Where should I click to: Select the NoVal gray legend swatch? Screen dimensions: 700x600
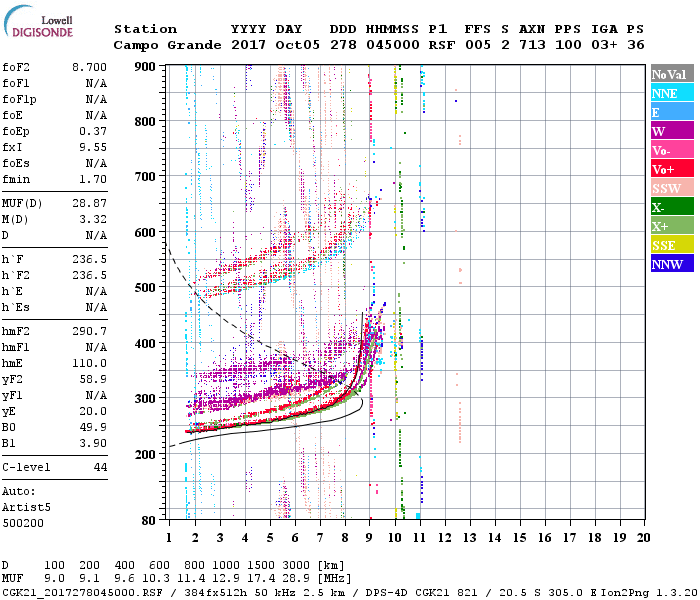(x=671, y=74)
